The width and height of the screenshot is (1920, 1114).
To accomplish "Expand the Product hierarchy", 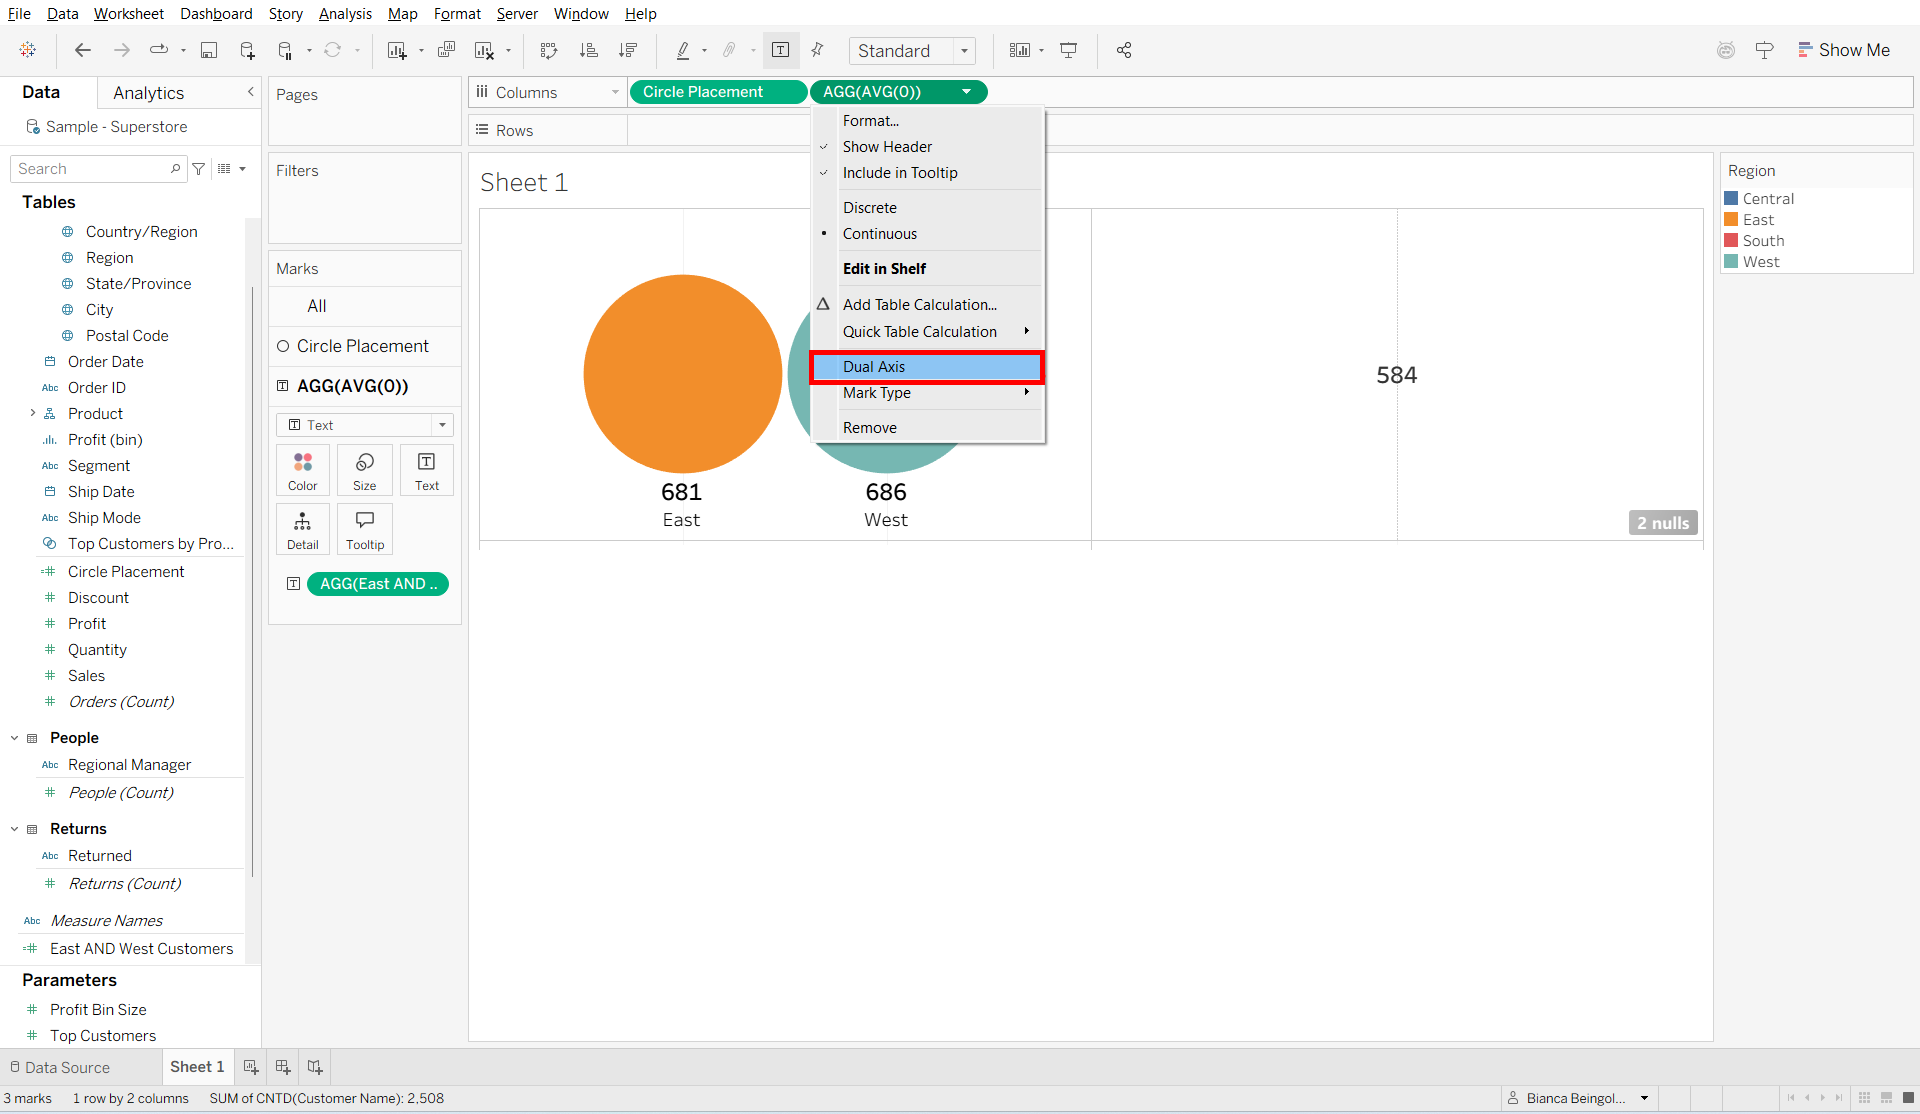I will [x=32, y=413].
